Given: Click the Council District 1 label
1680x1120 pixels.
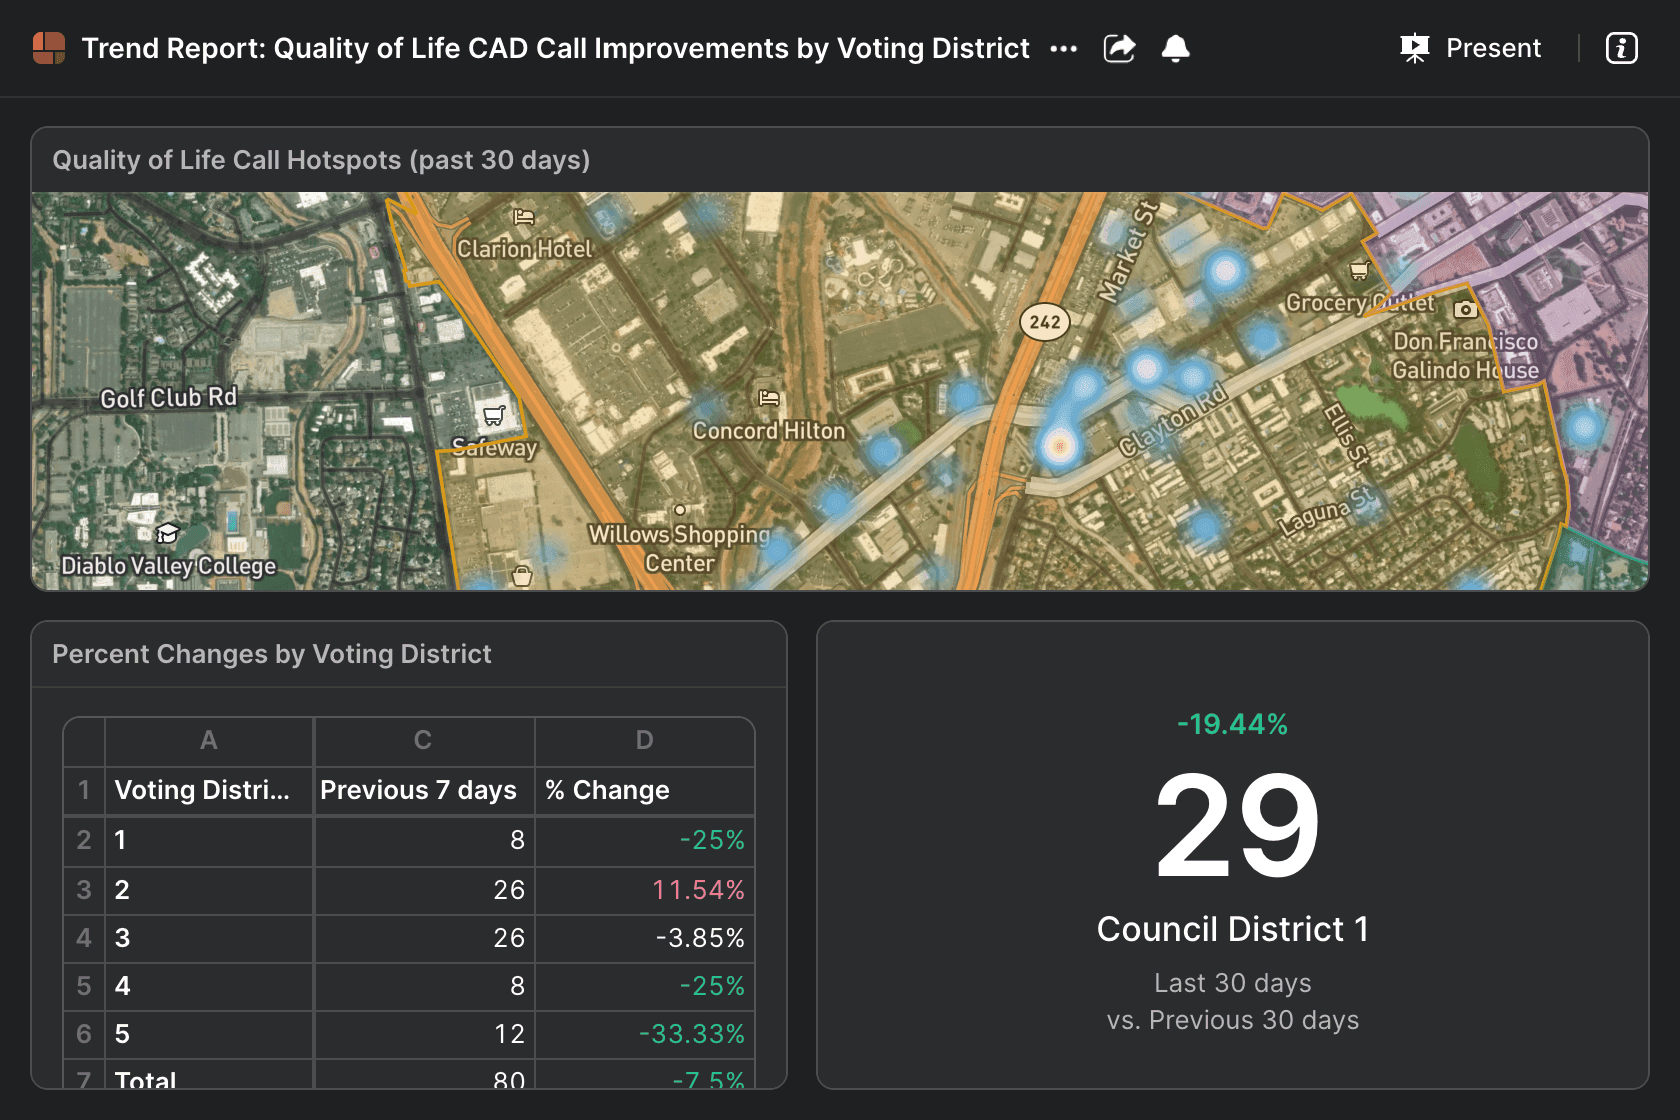Looking at the screenshot, I should click(1232, 929).
